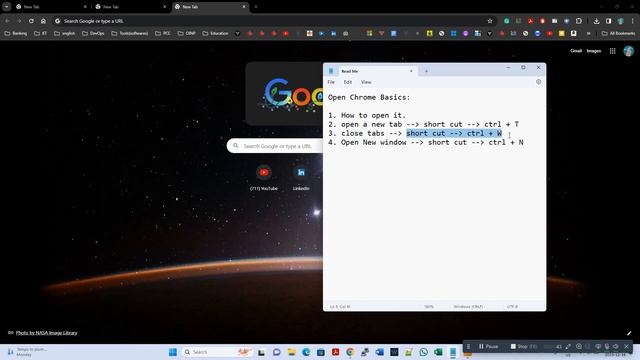Open Notepad settings gear icon
640x360 pixels.
pyautogui.click(x=538, y=82)
